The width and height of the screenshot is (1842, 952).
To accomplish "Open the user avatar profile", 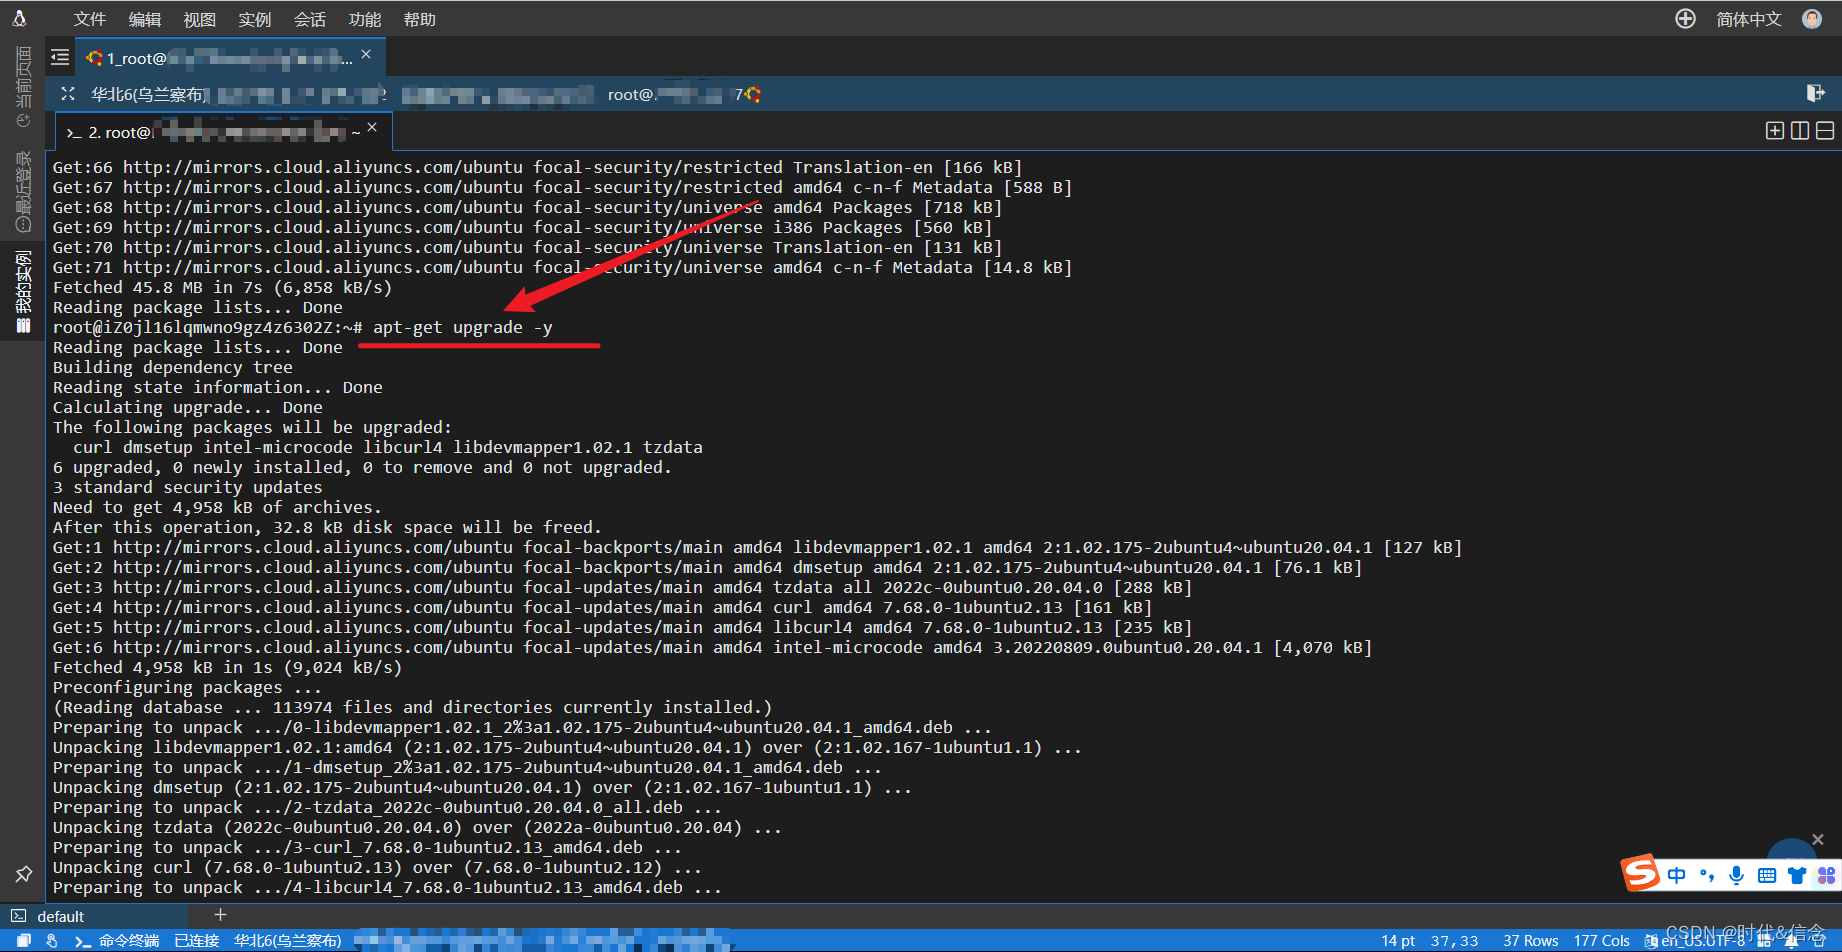I will [1811, 19].
